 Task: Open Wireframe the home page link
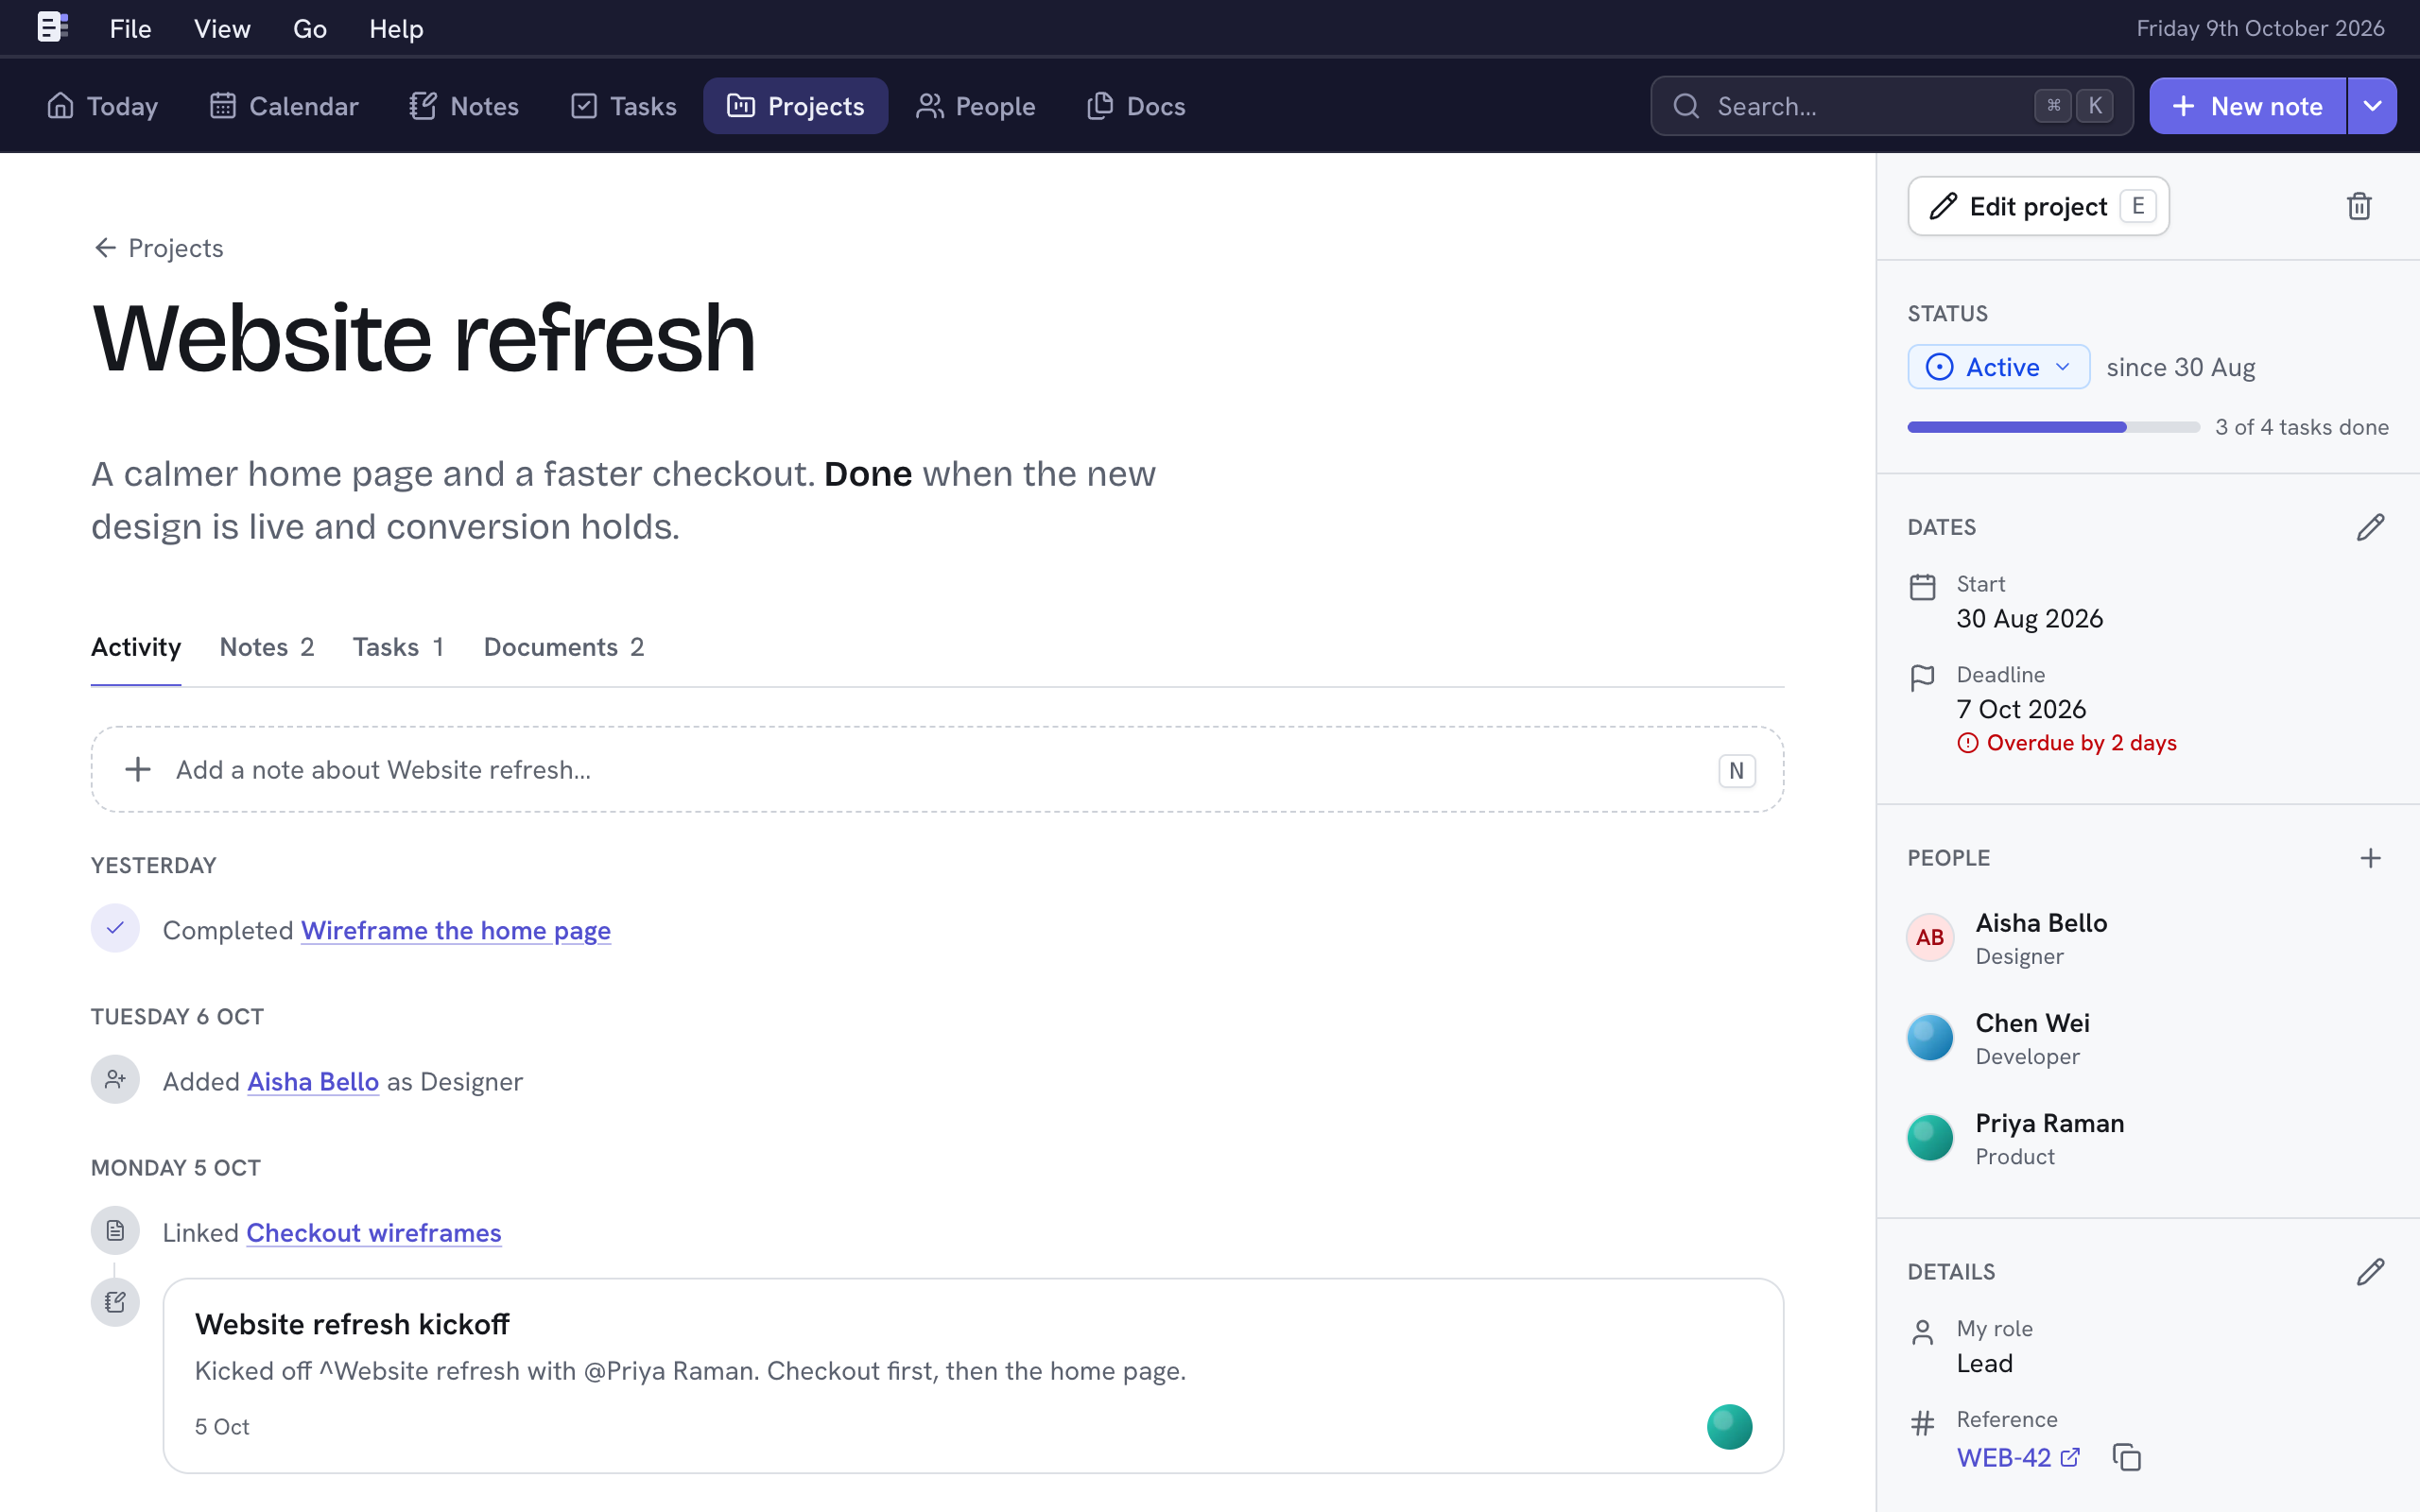pos(456,930)
